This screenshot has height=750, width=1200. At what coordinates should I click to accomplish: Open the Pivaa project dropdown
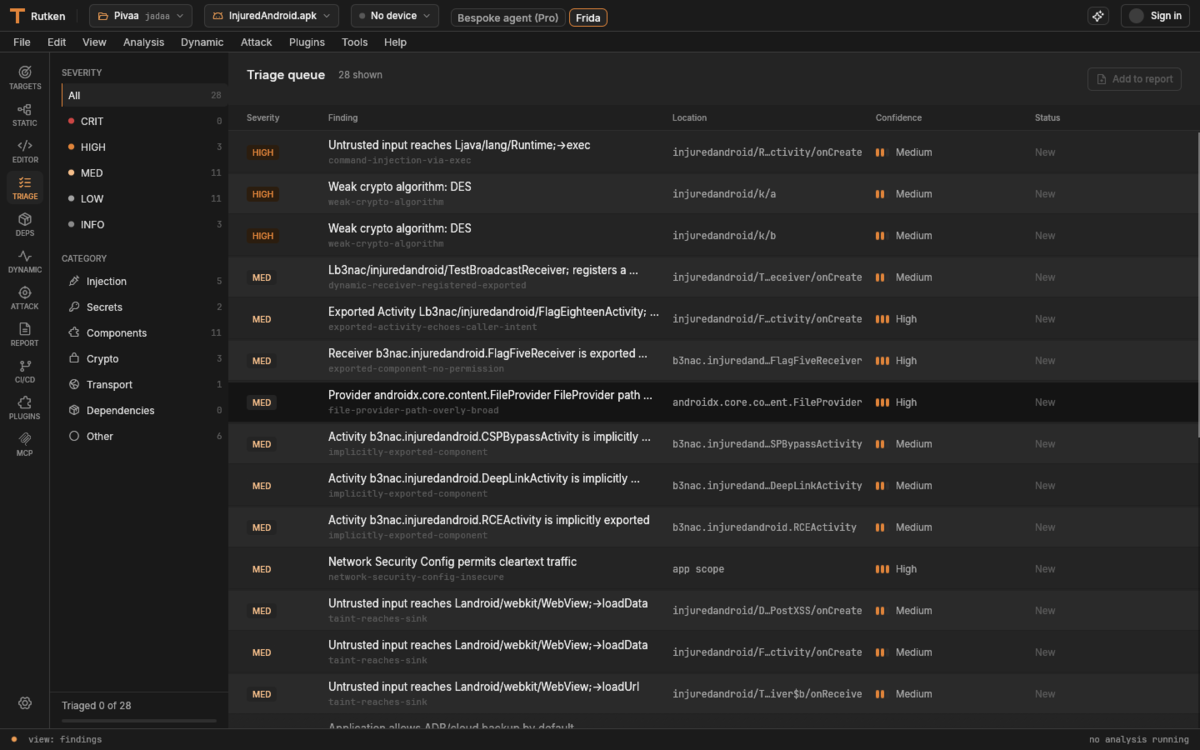pos(141,16)
